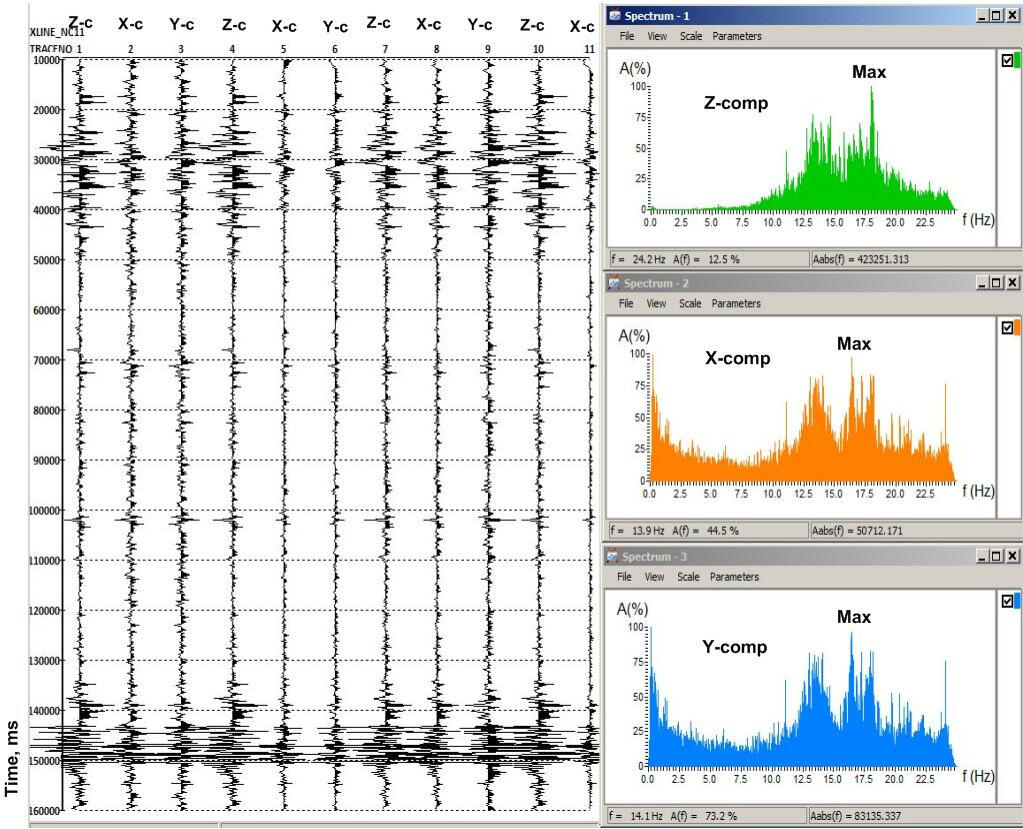Toggle the Y-comp spectrum checkbox
Image resolution: width=1023 pixels, height=829 pixels.
tap(1006, 601)
